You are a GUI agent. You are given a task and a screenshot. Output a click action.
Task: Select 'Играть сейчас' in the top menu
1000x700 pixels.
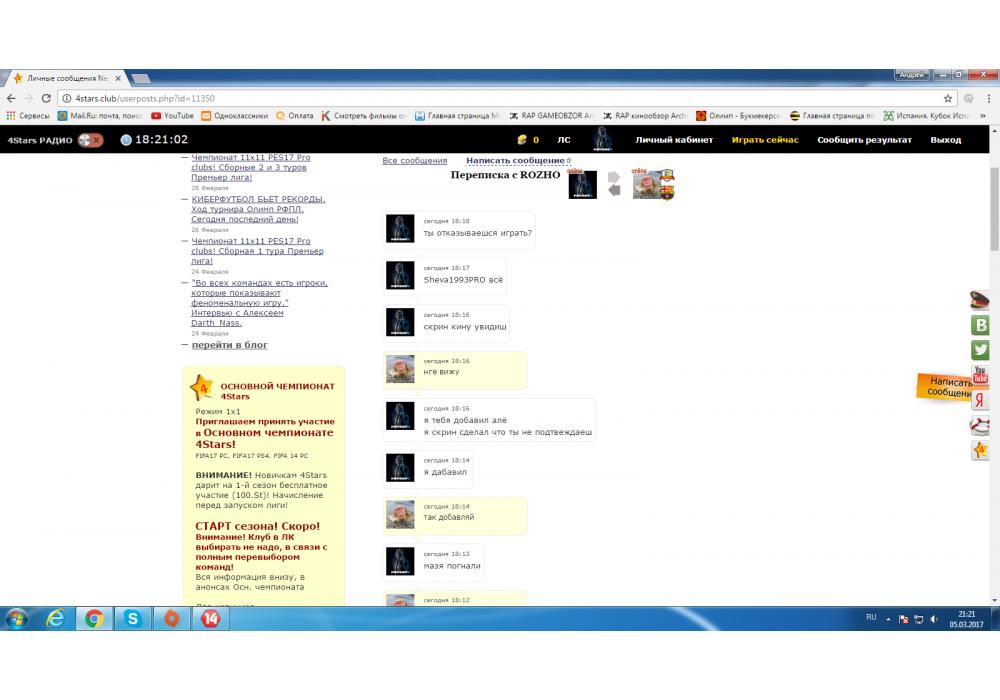click(765, 140)
